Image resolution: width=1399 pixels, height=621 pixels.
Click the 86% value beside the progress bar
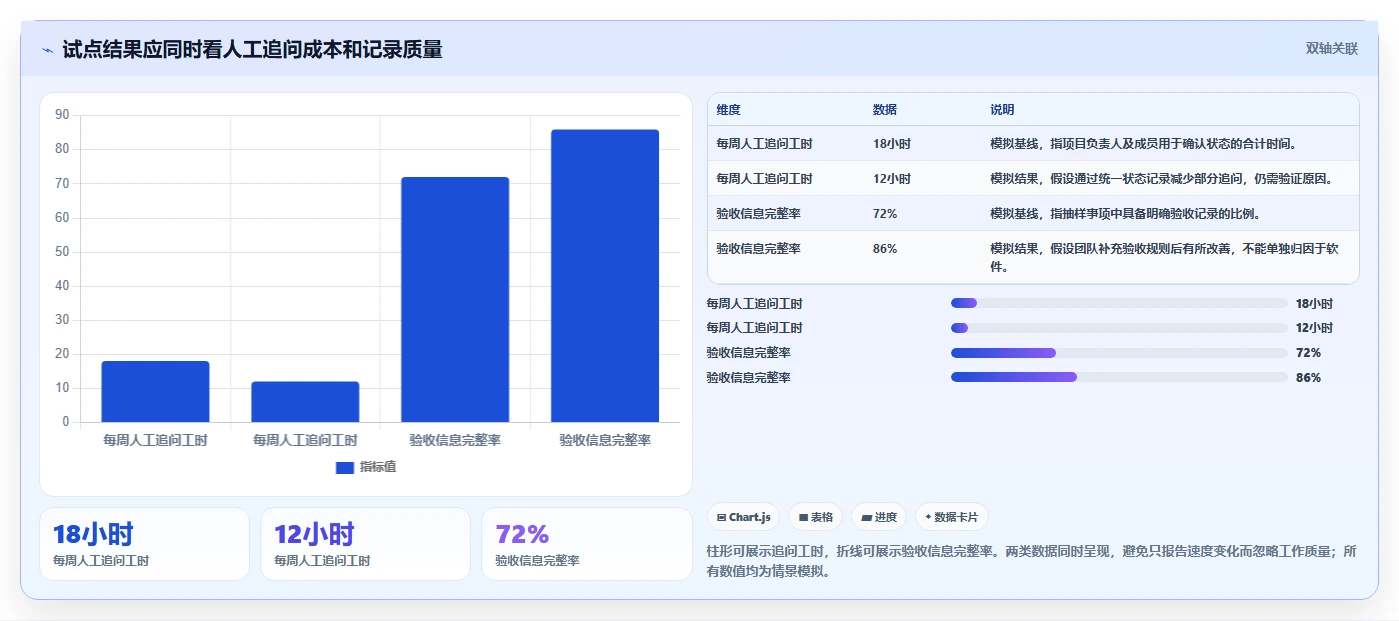[x=1308, y=378]
